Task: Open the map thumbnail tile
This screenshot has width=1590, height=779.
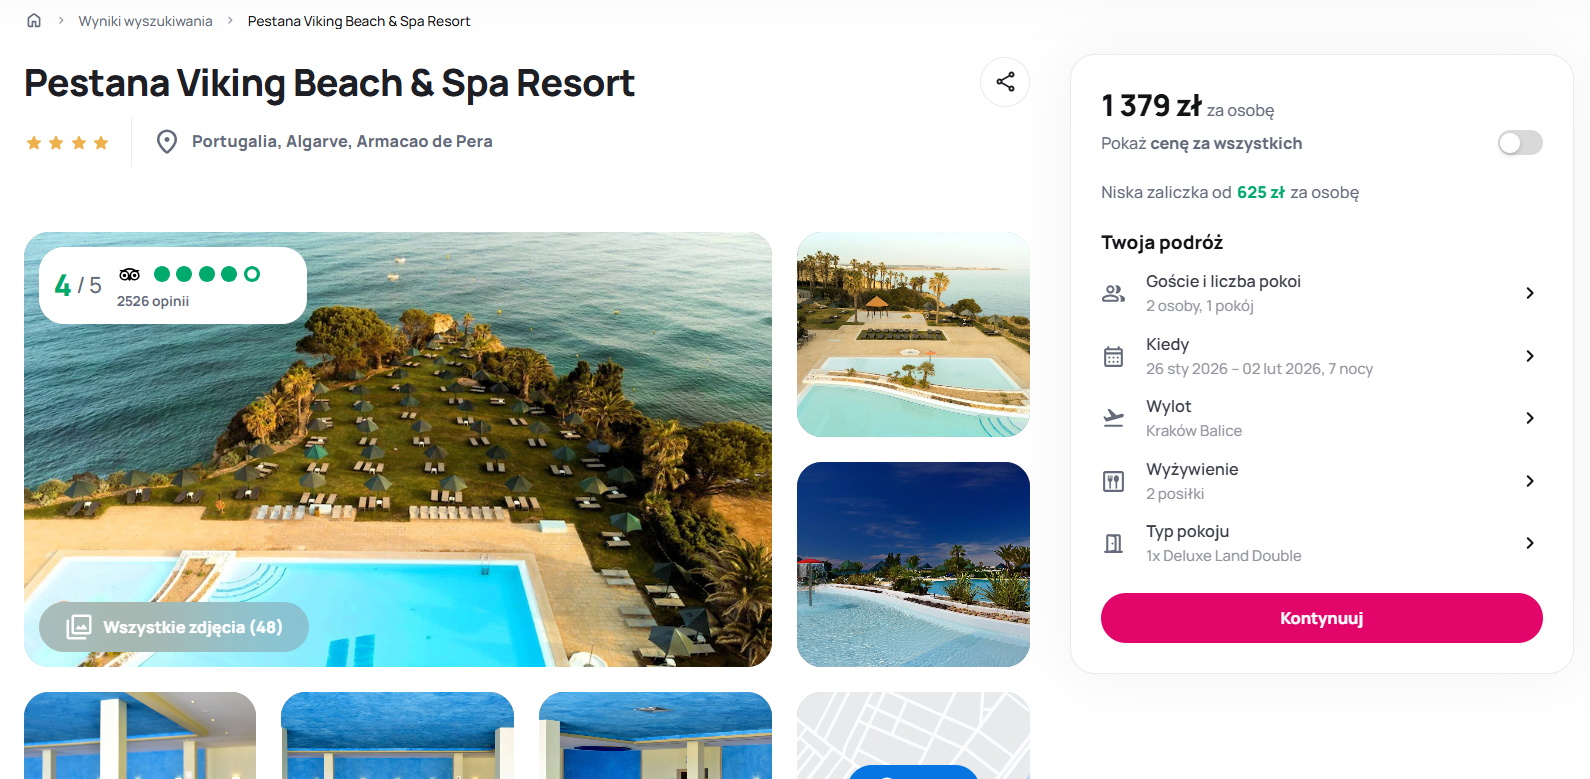Action: (913, 735)
